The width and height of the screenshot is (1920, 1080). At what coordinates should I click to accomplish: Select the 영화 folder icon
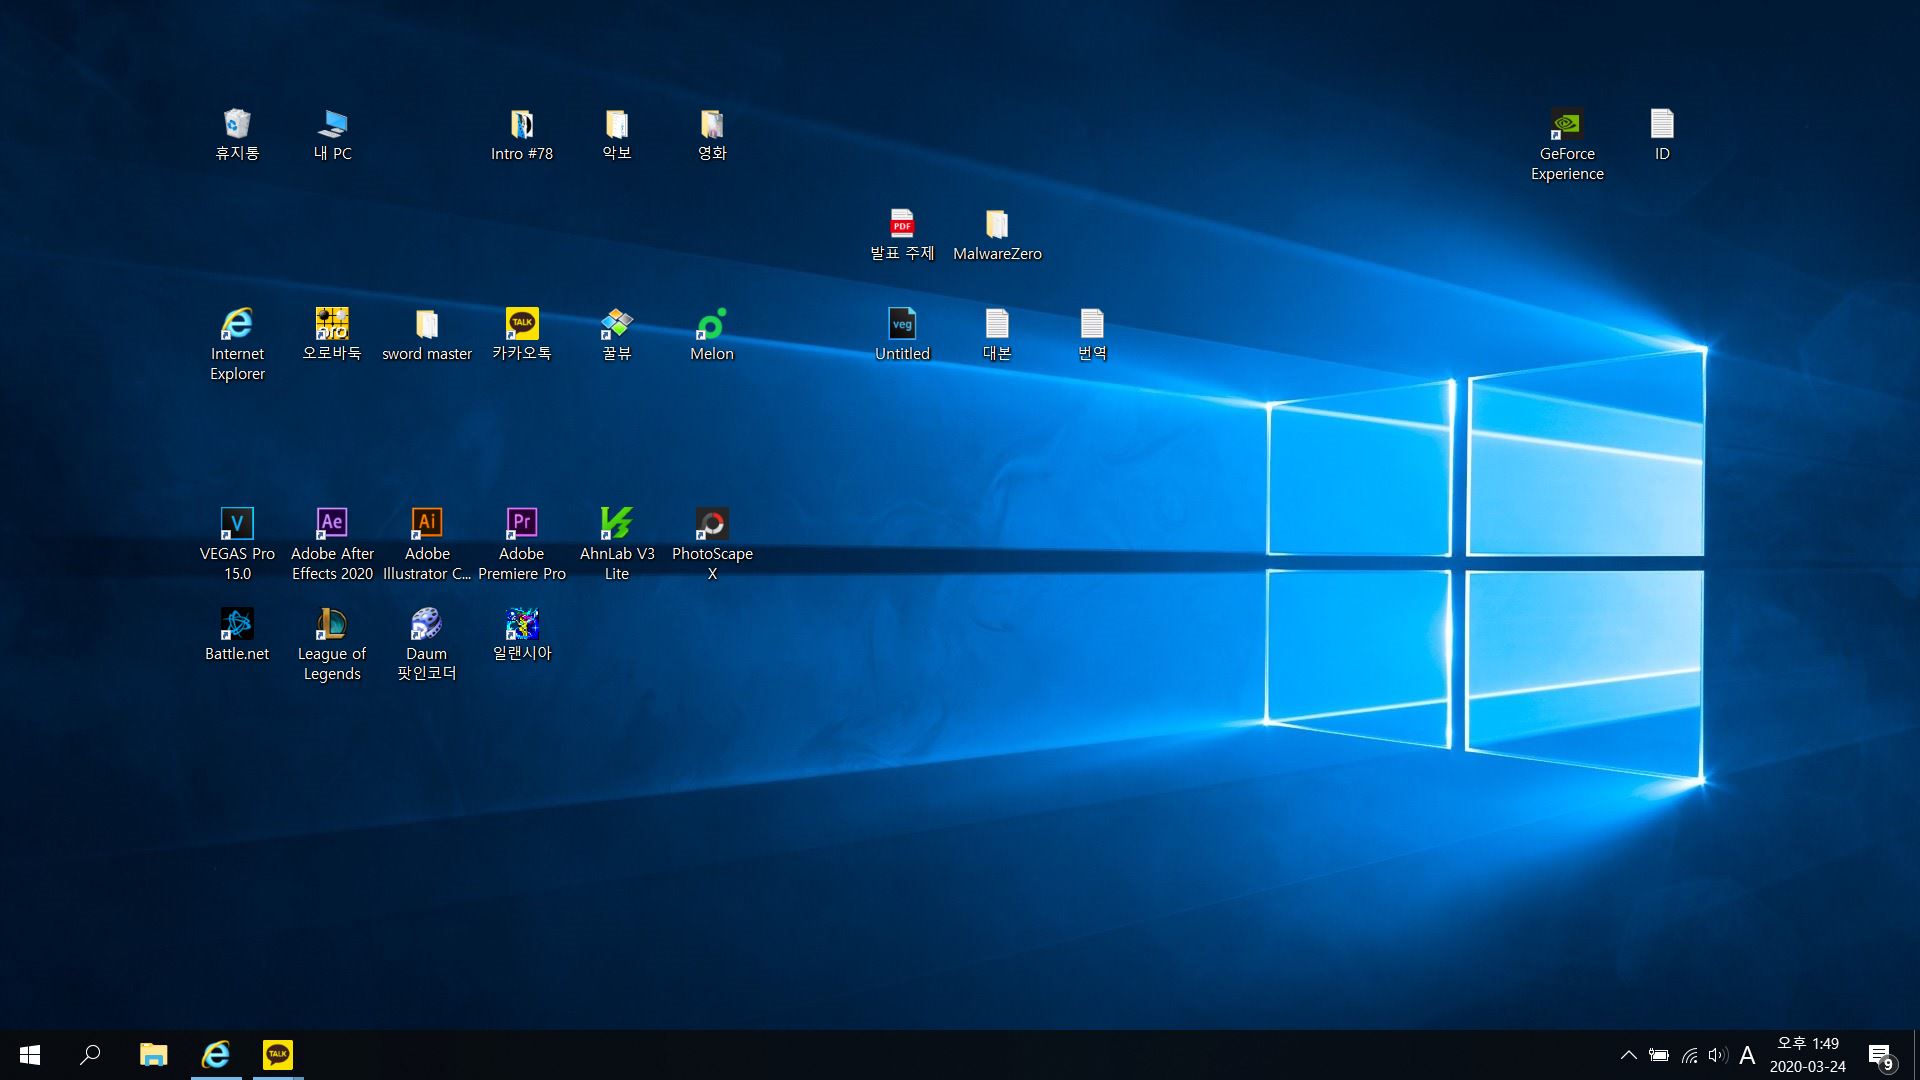coord(711,135)
